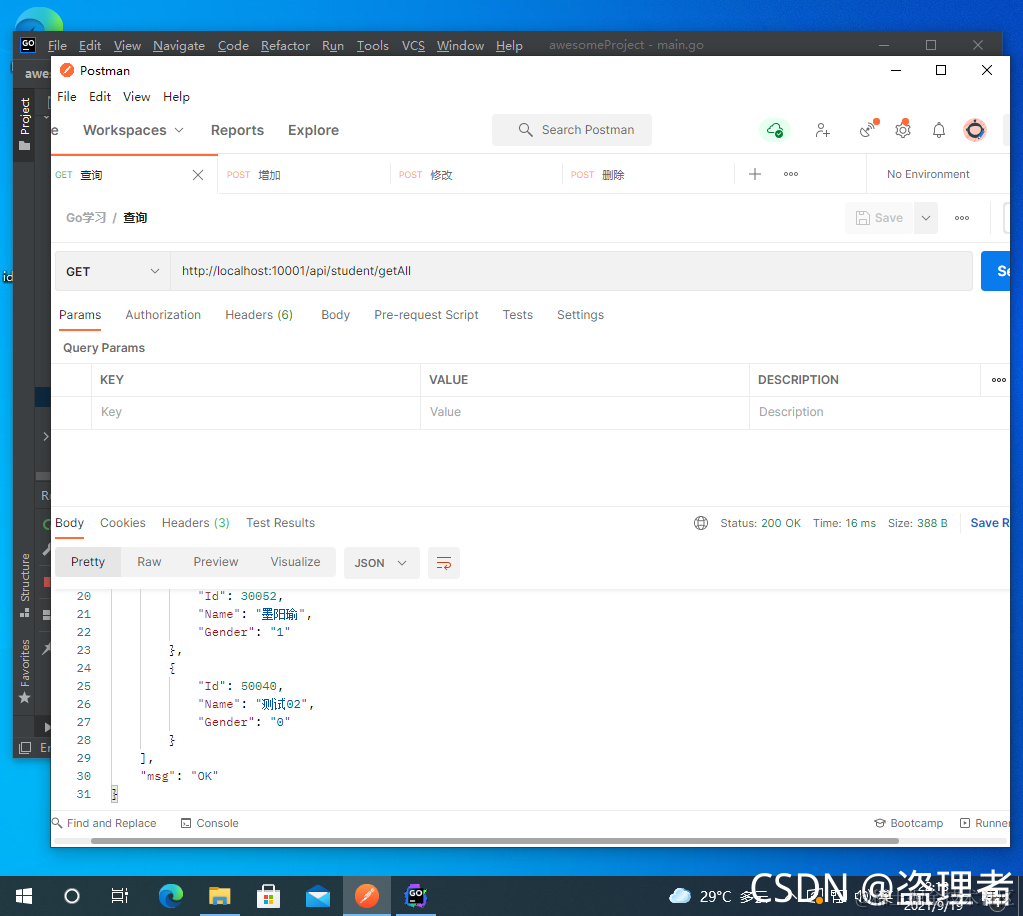This screenshot has height=916, width=1023.
Task: Open Postman settings gear icon
Action: tap(903, 130)
